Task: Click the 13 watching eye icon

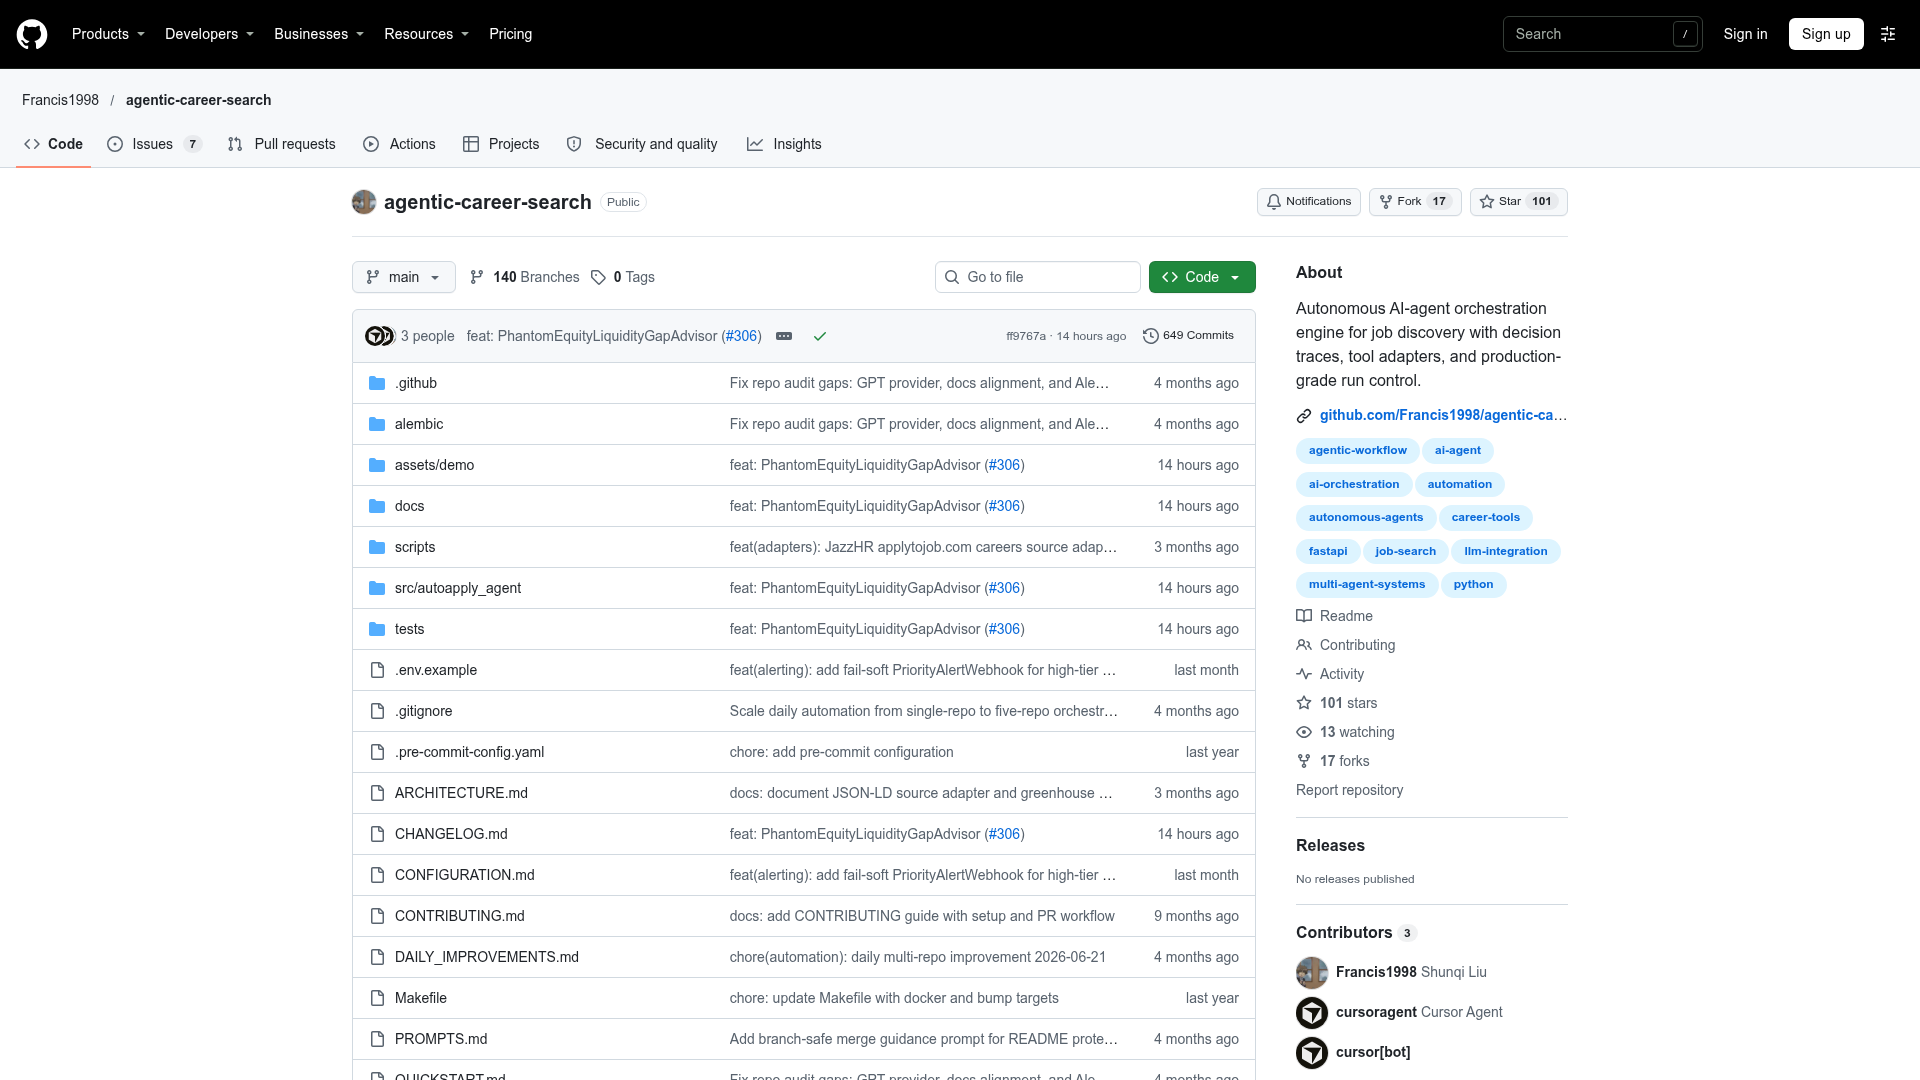Action: pyautogui.click(x=1304, y=732)
